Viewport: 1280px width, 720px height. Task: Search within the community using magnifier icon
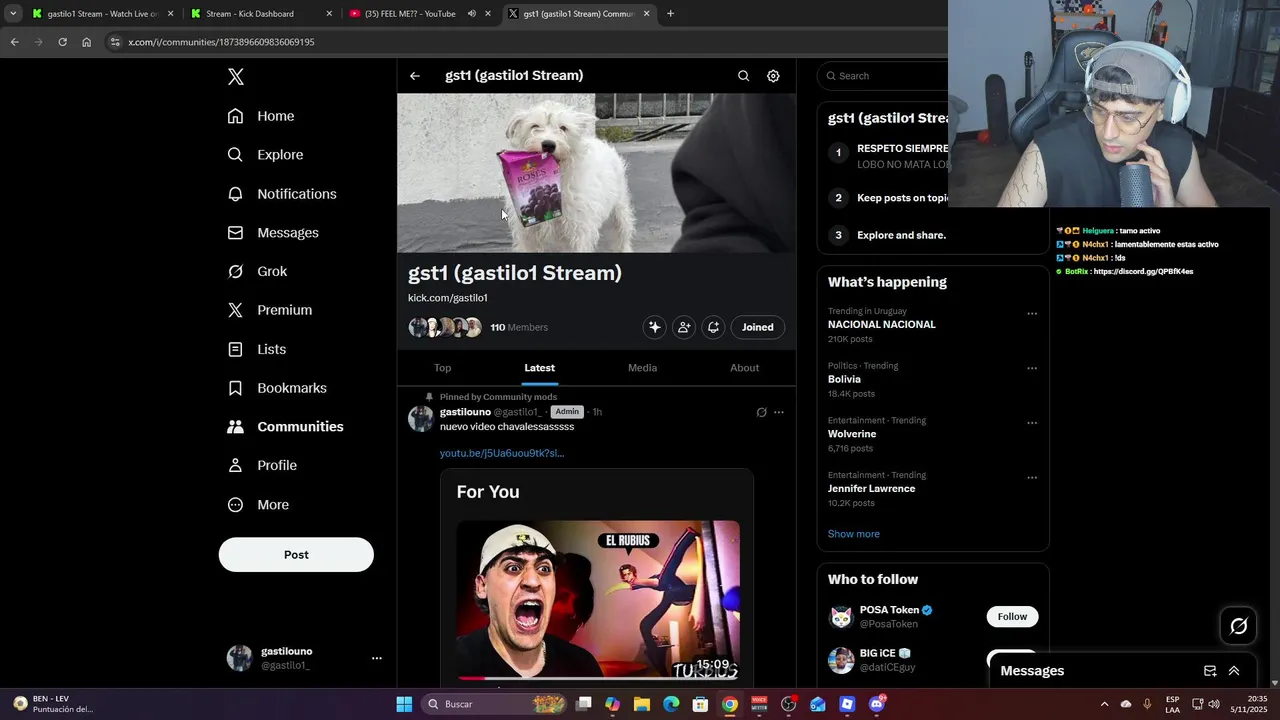[743, 76]
